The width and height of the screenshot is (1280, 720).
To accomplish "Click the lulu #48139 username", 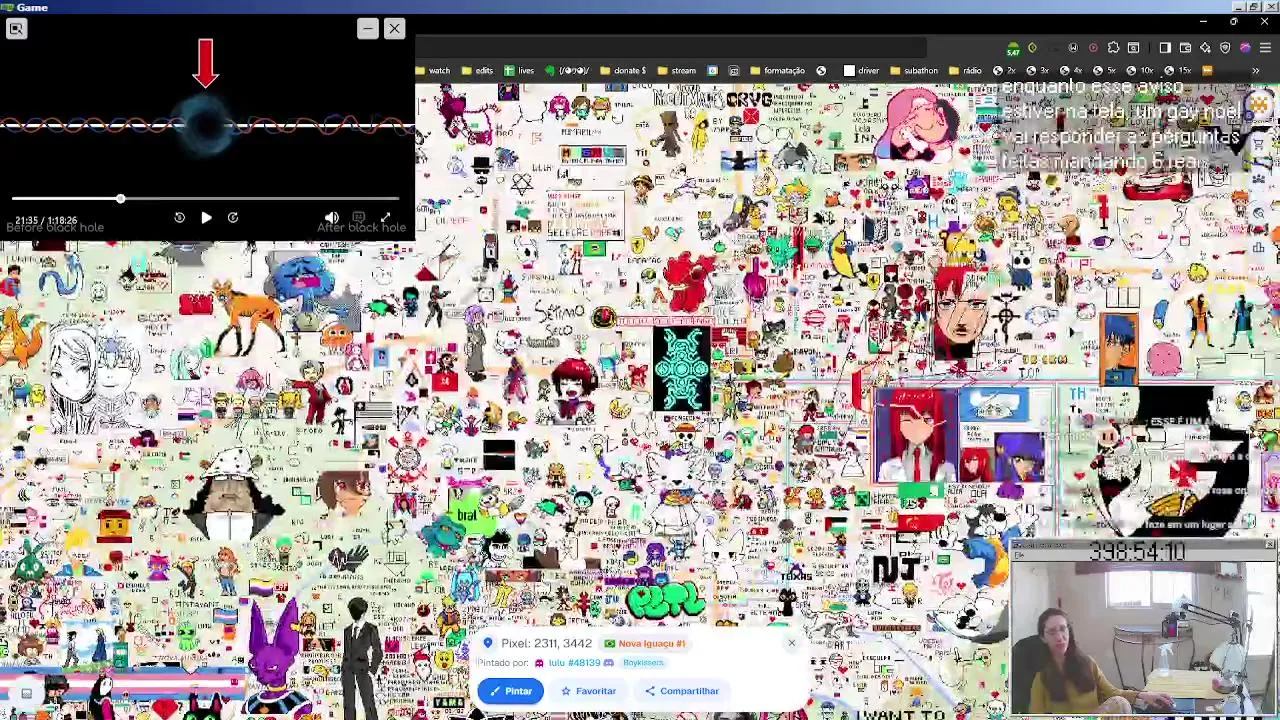I will pyautogui.click(x=575, y=663).
